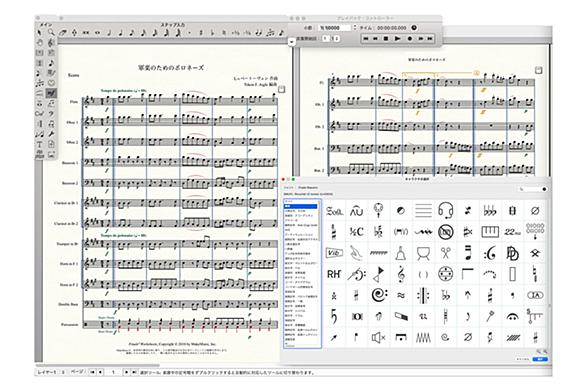Select the highlighted category in symbol list
Image resolution: width=586 pixels, height=389 pixels.
pyautogui.click(x=301, y=206)
